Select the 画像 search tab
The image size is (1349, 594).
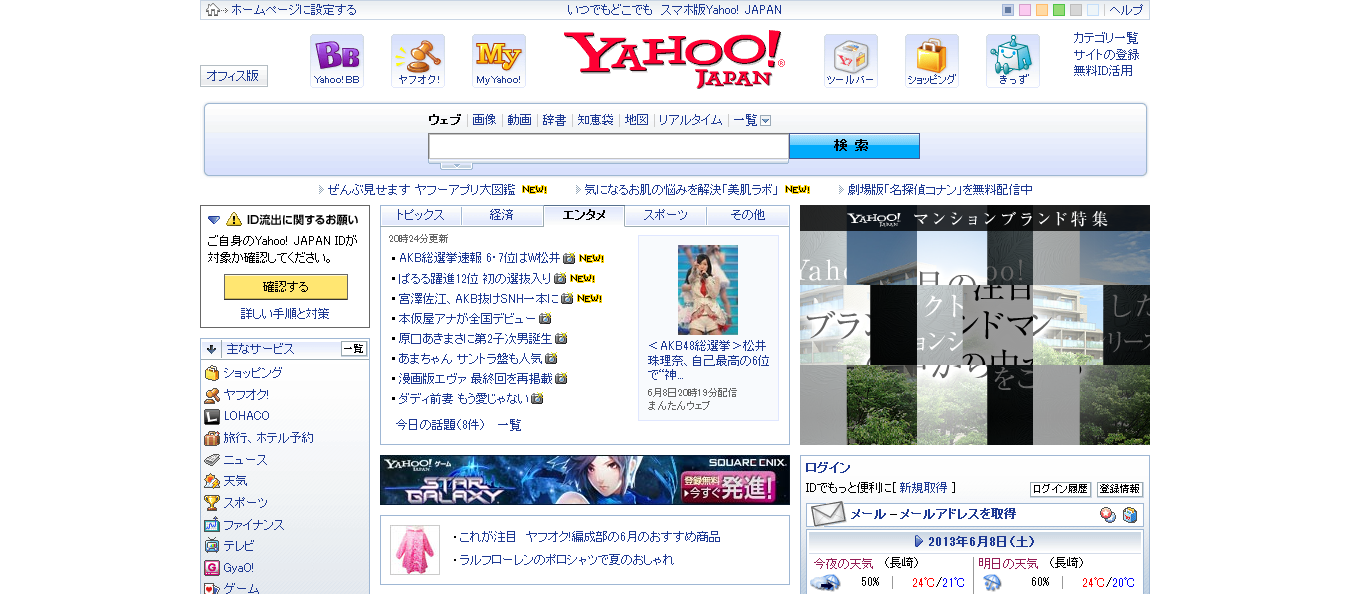[x=484, y=120]
